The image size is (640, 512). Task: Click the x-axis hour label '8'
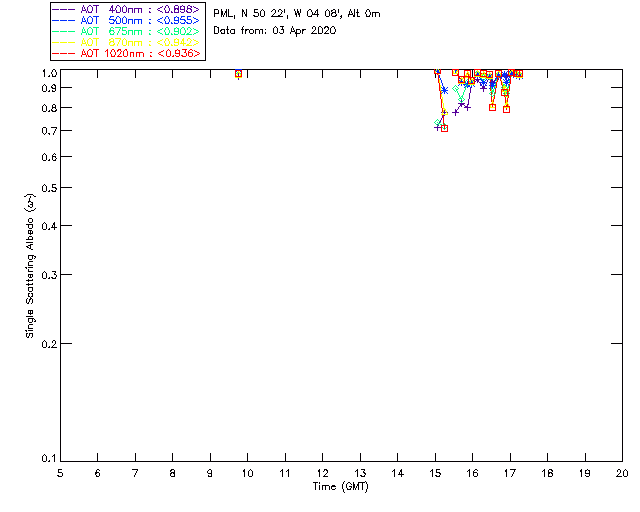pos(173,473)
